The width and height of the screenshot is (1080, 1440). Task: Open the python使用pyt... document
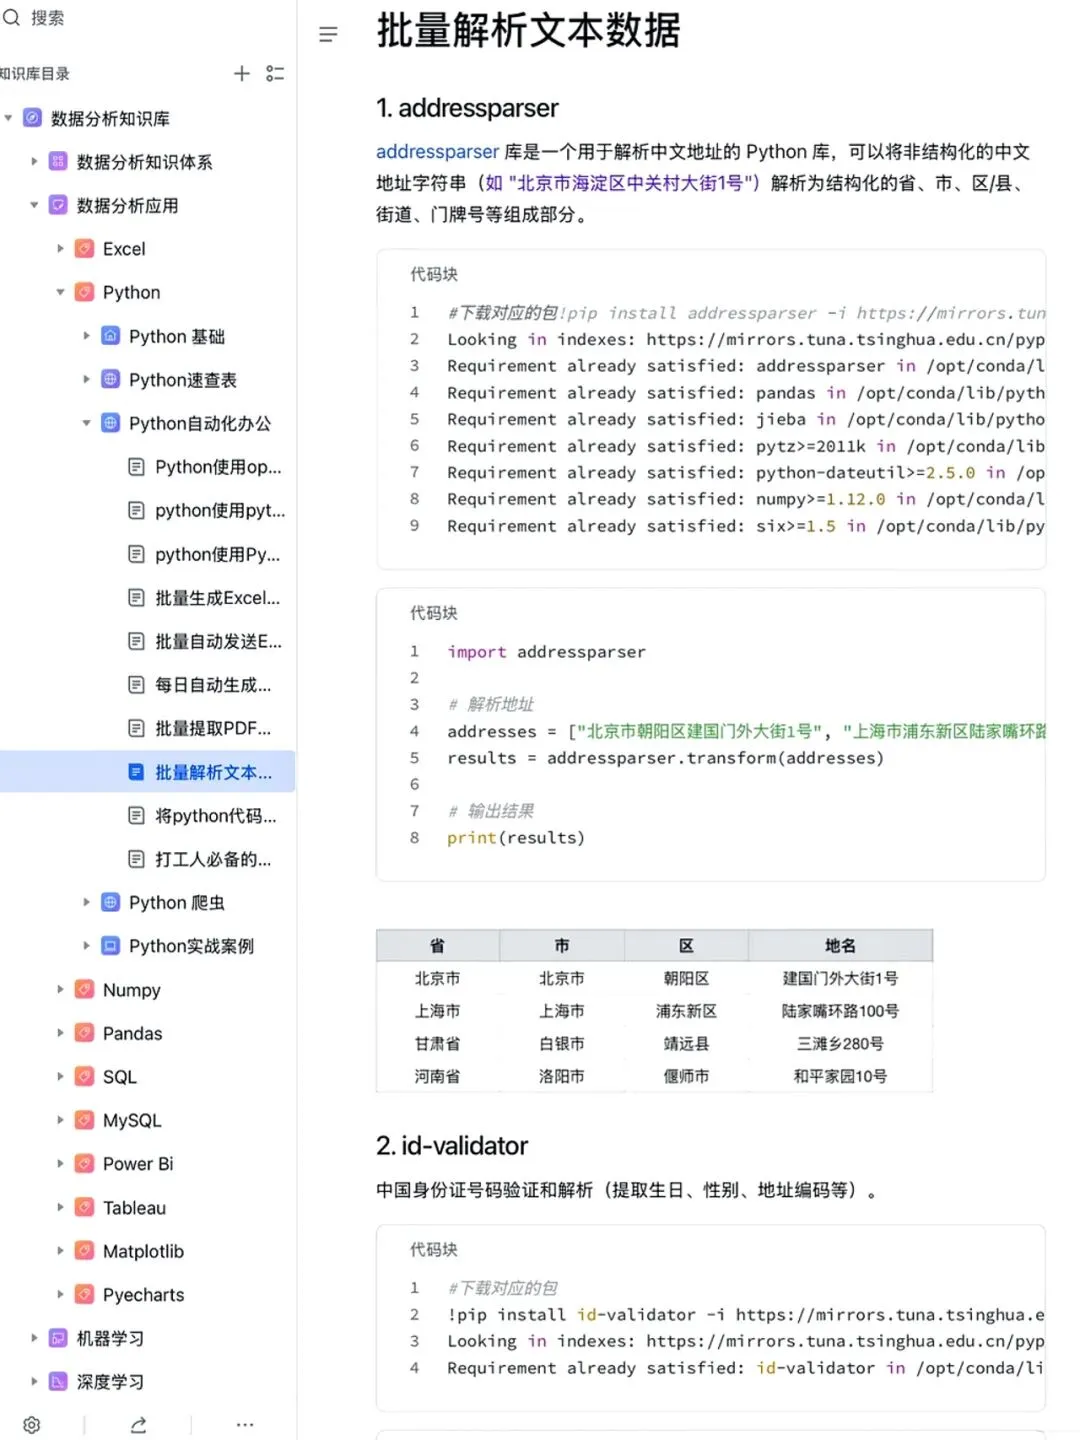click(205, 510)
